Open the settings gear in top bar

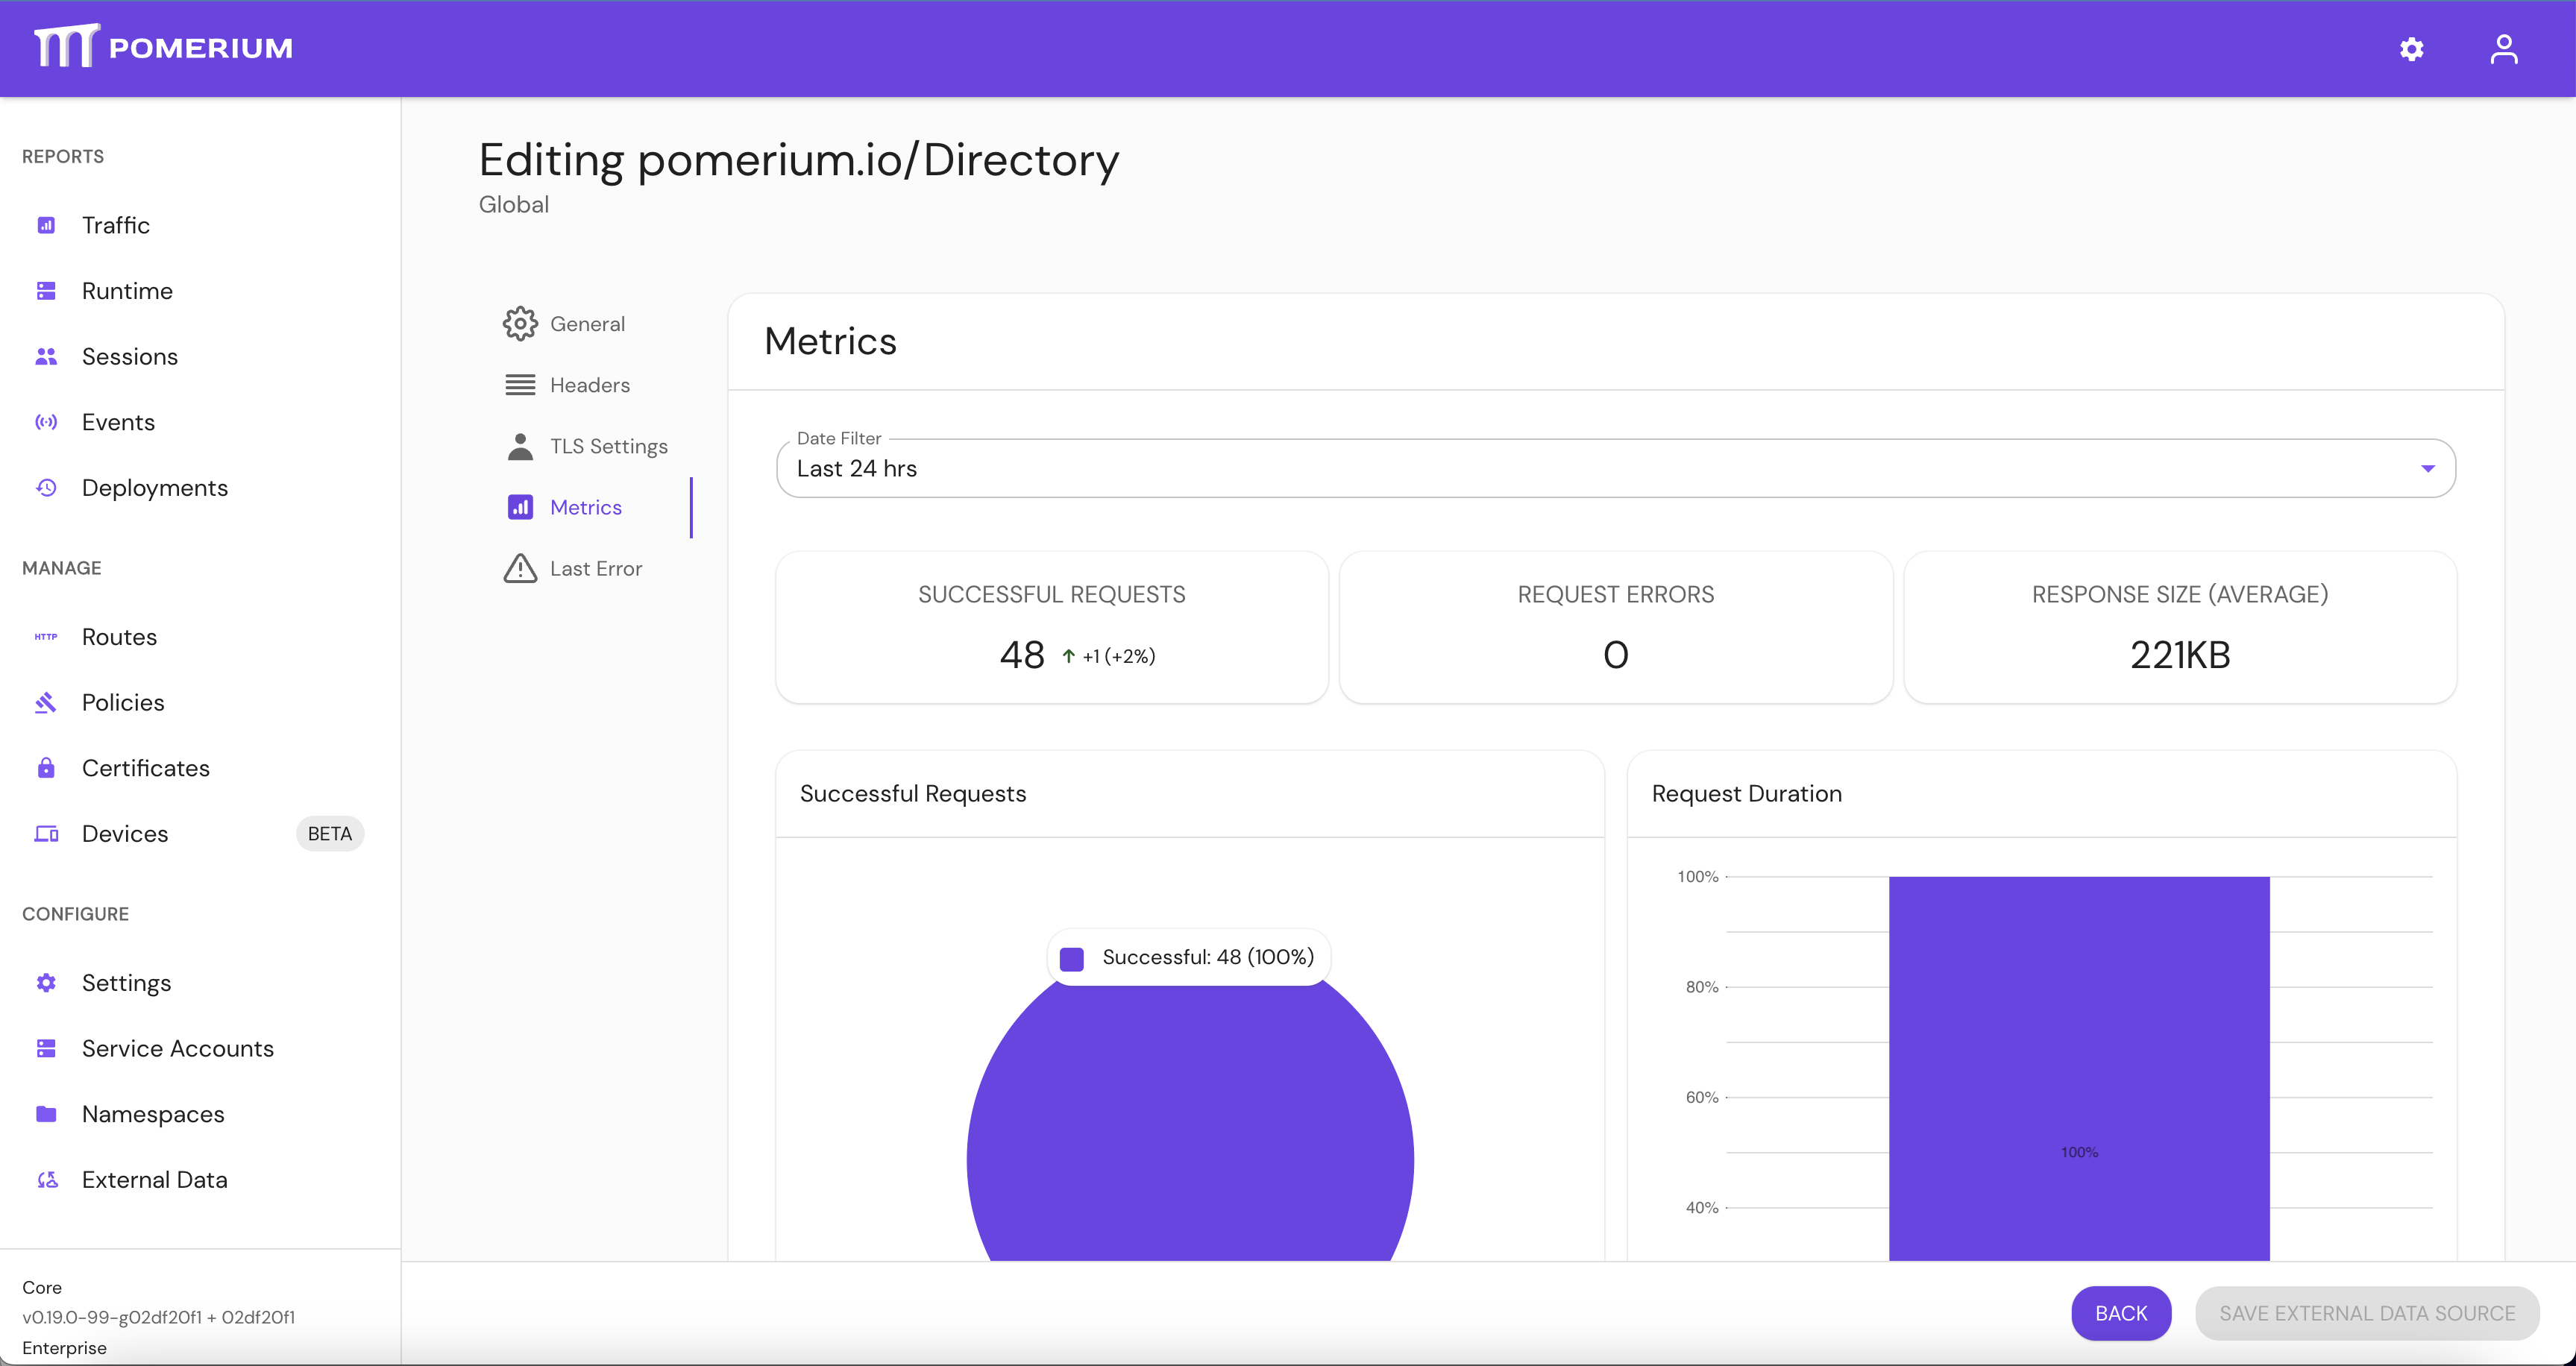tap(2411, 49)
